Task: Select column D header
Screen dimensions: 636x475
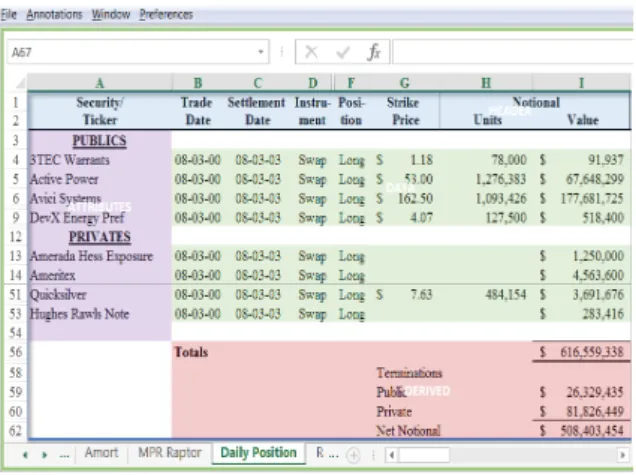Action: tap(312, 83)
